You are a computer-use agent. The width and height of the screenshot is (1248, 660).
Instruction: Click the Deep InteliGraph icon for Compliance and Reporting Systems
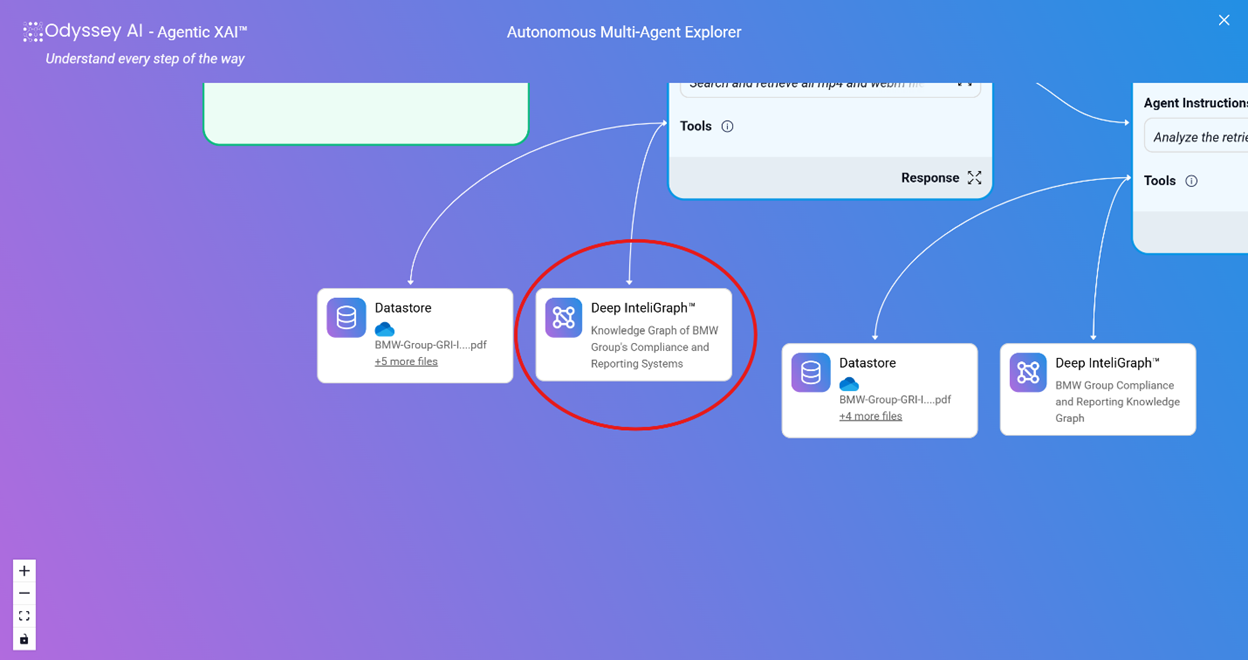click(x=564, y=318)
